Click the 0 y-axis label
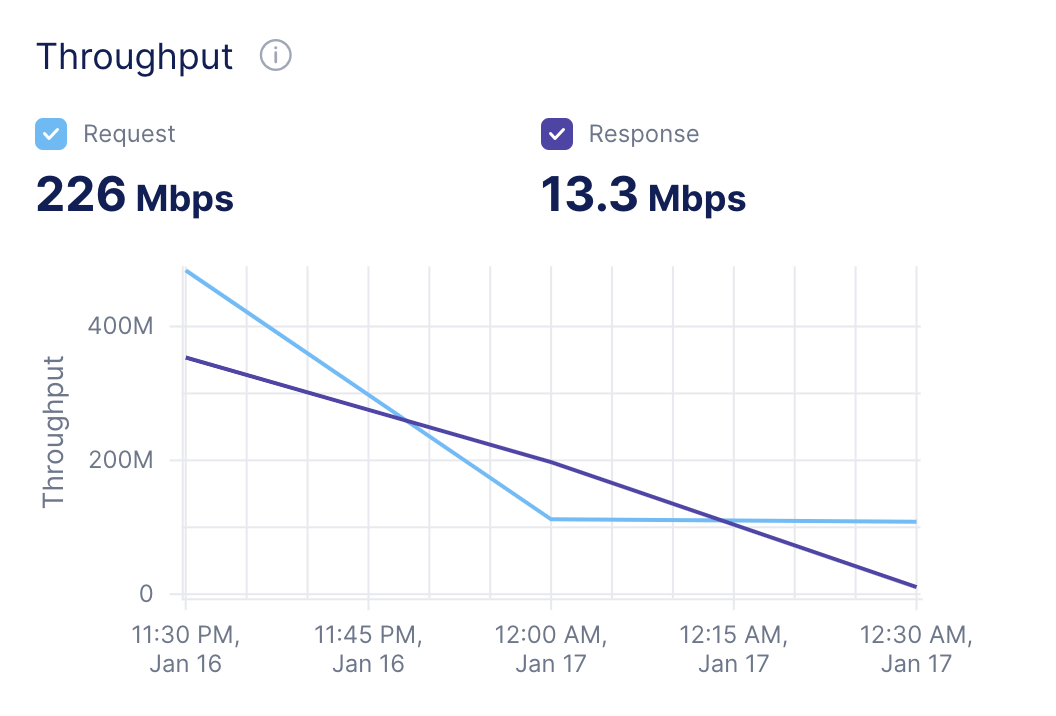 pos(146,594)
